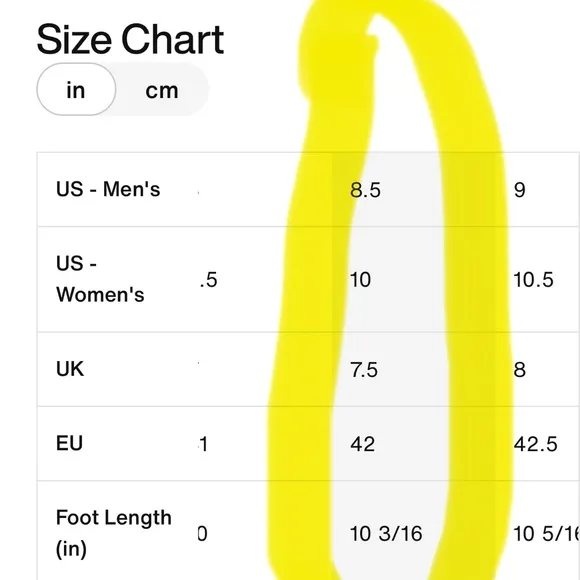Image resolution: width=580 pixels, height=580 pixels.
Task: Select the 'in' unit toggle
Action: pyautogui.click(x=76, y=89)
